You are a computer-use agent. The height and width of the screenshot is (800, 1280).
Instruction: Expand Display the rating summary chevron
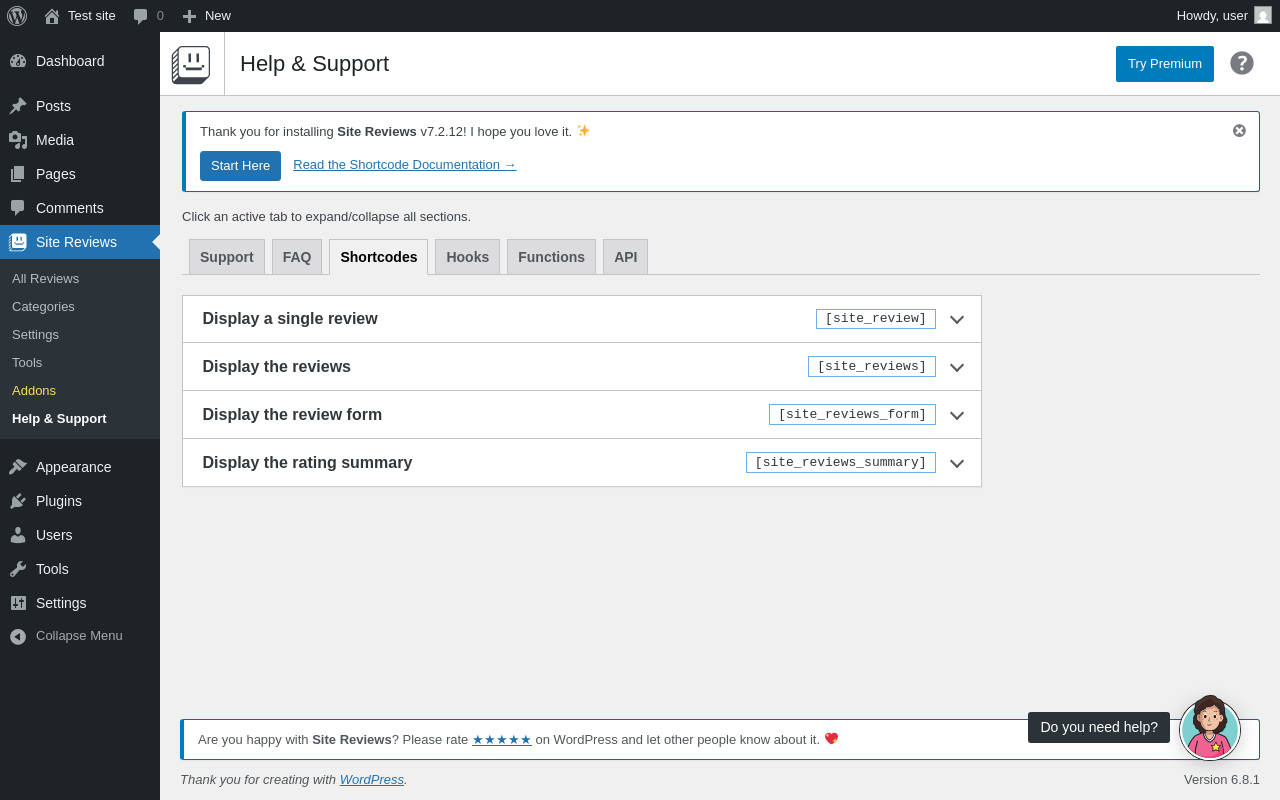(x=957, y=464)
